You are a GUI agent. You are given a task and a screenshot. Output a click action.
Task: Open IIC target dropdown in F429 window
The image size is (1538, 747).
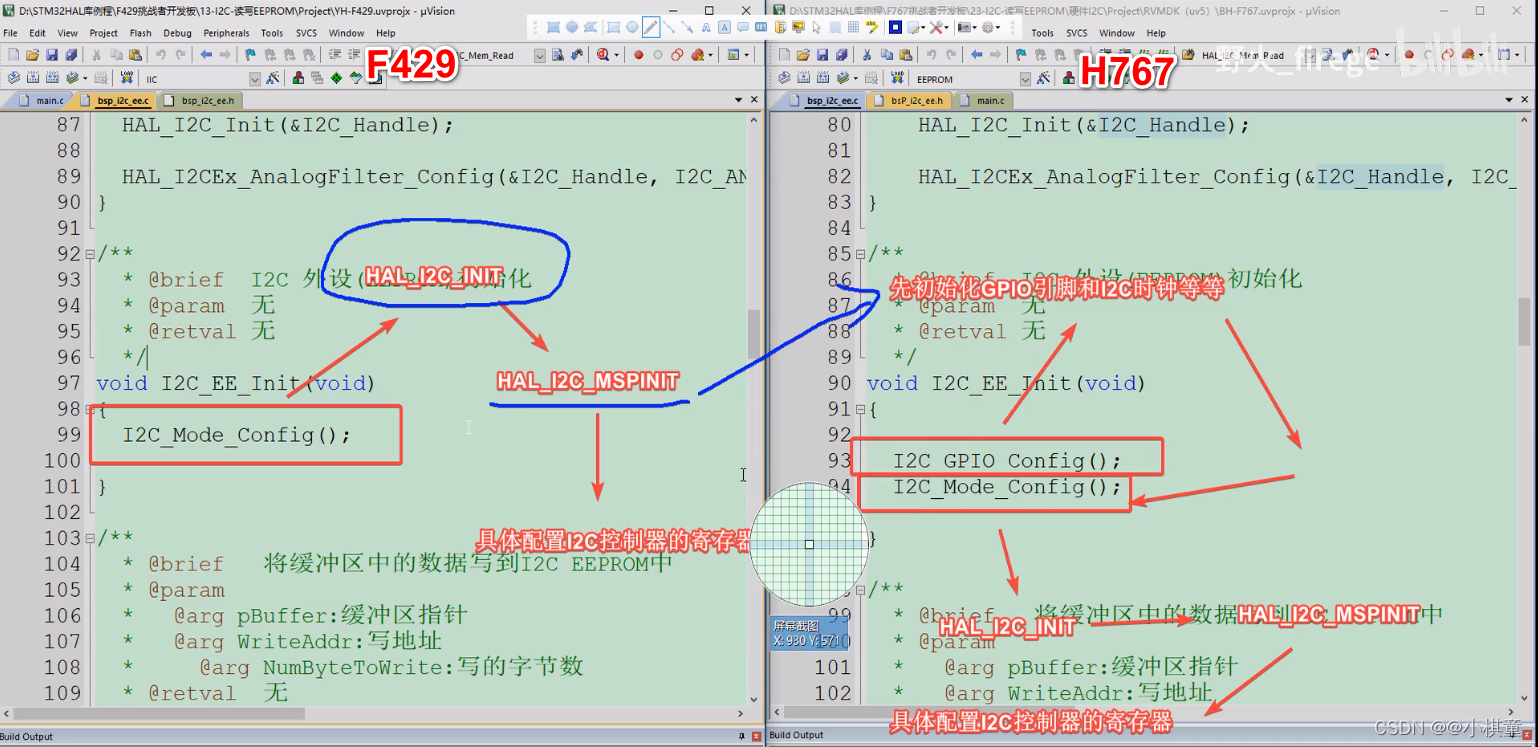coord(254,78)
